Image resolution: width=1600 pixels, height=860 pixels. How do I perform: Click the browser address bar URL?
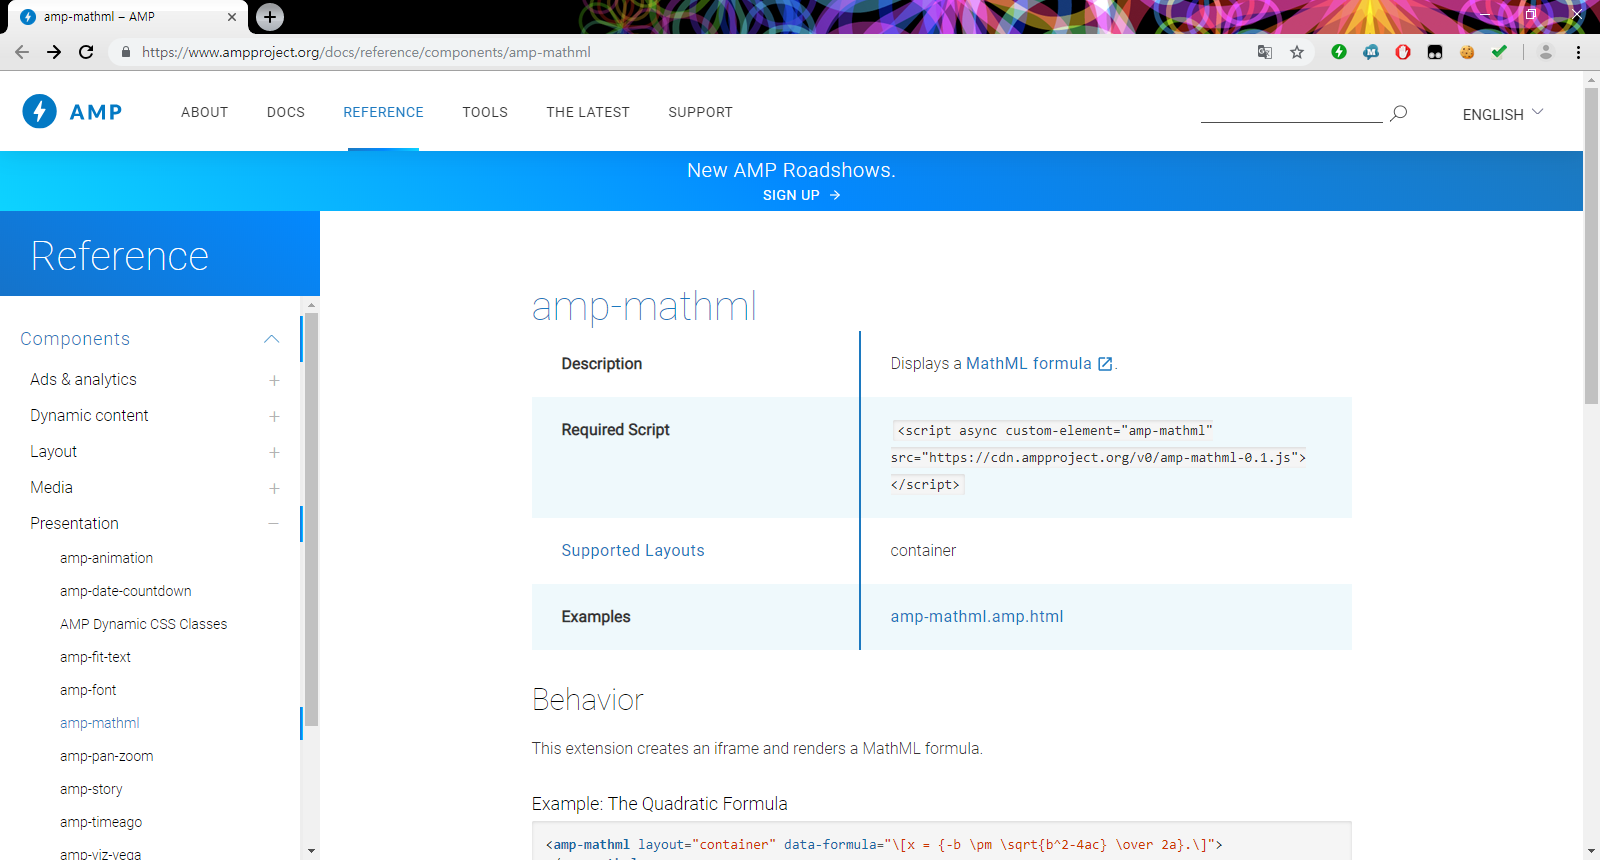[366, 52]
